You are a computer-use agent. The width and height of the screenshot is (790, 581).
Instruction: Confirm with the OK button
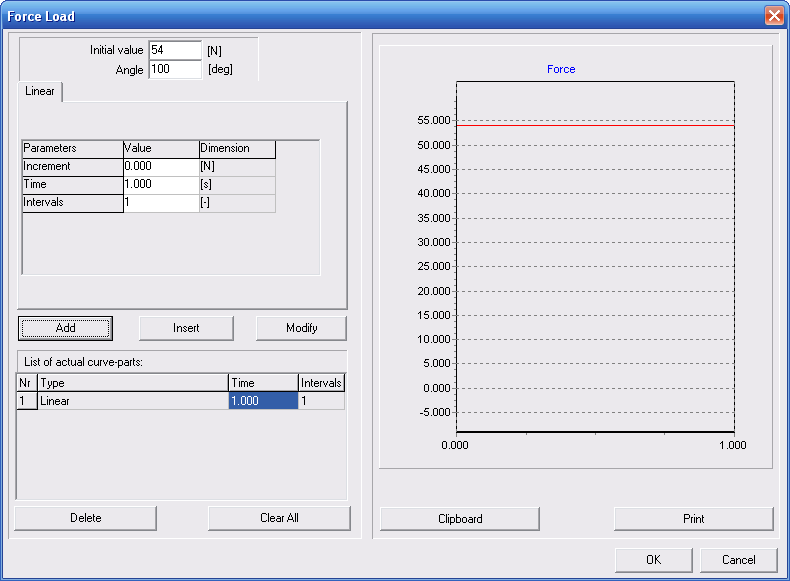pyautogui.click(x=653, y=560)
